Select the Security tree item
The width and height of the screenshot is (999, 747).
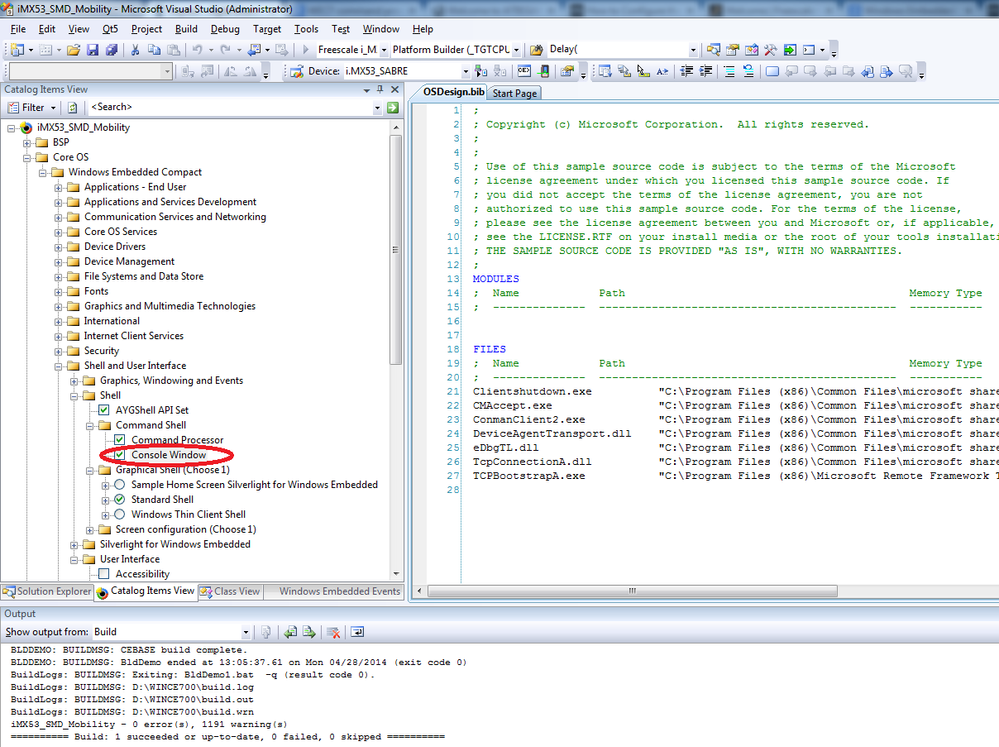tap(101, 351)
